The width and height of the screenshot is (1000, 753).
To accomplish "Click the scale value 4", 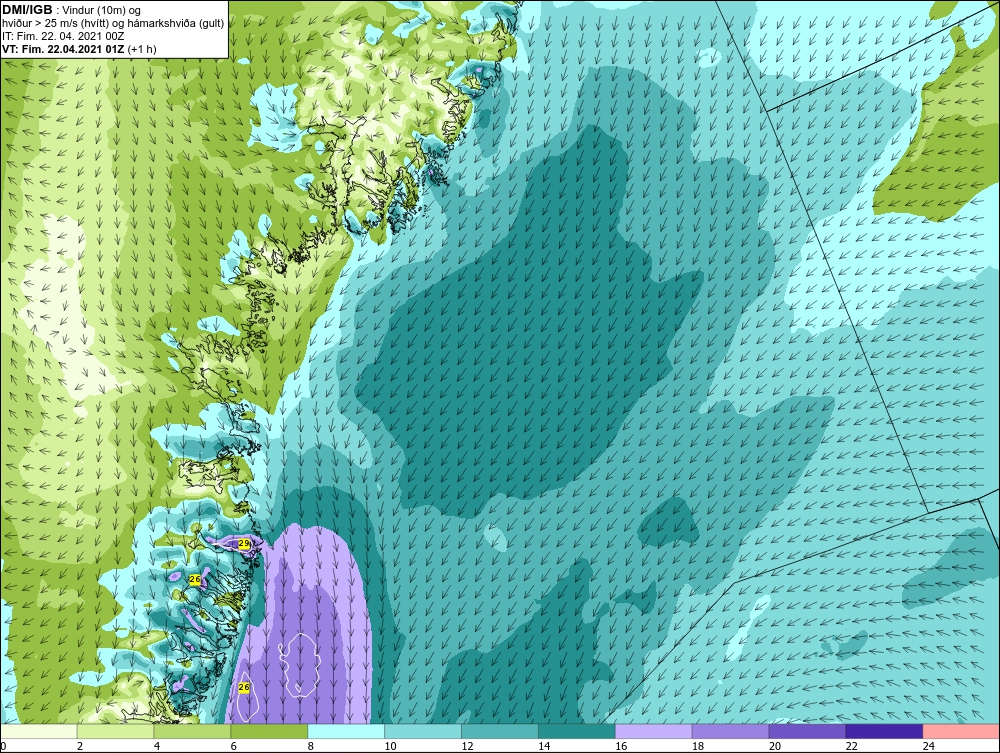I will click(157, 746).
